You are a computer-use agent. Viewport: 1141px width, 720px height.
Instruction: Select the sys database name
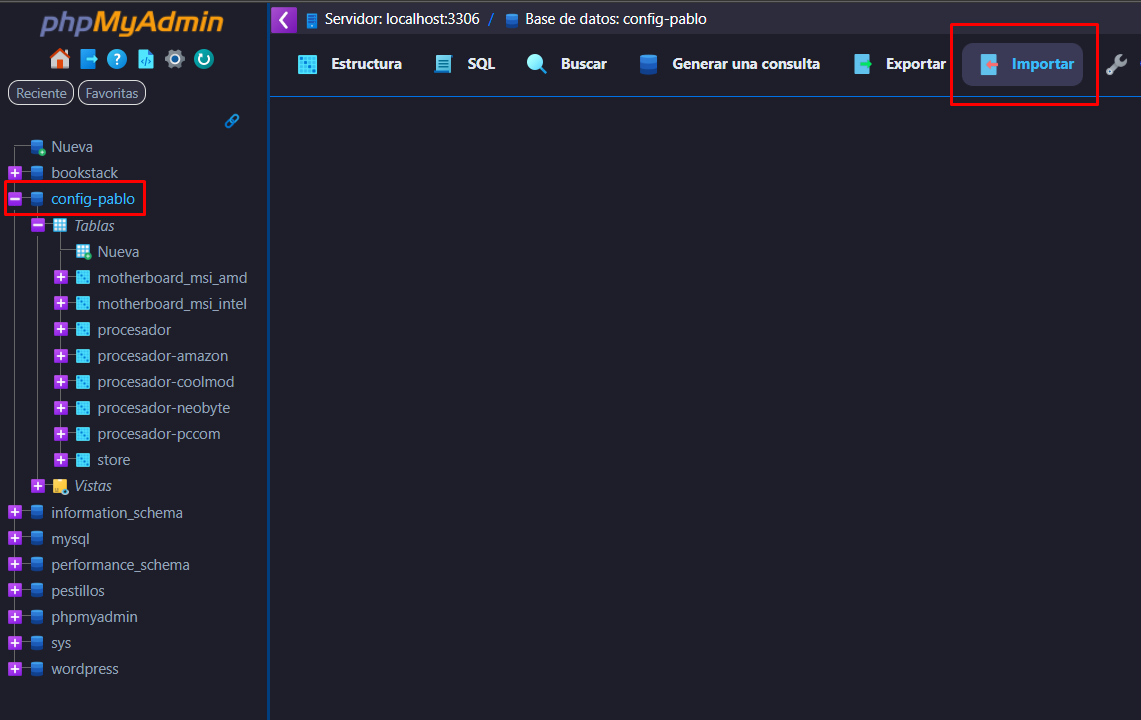pyautogui.click(x=61, y=643)
